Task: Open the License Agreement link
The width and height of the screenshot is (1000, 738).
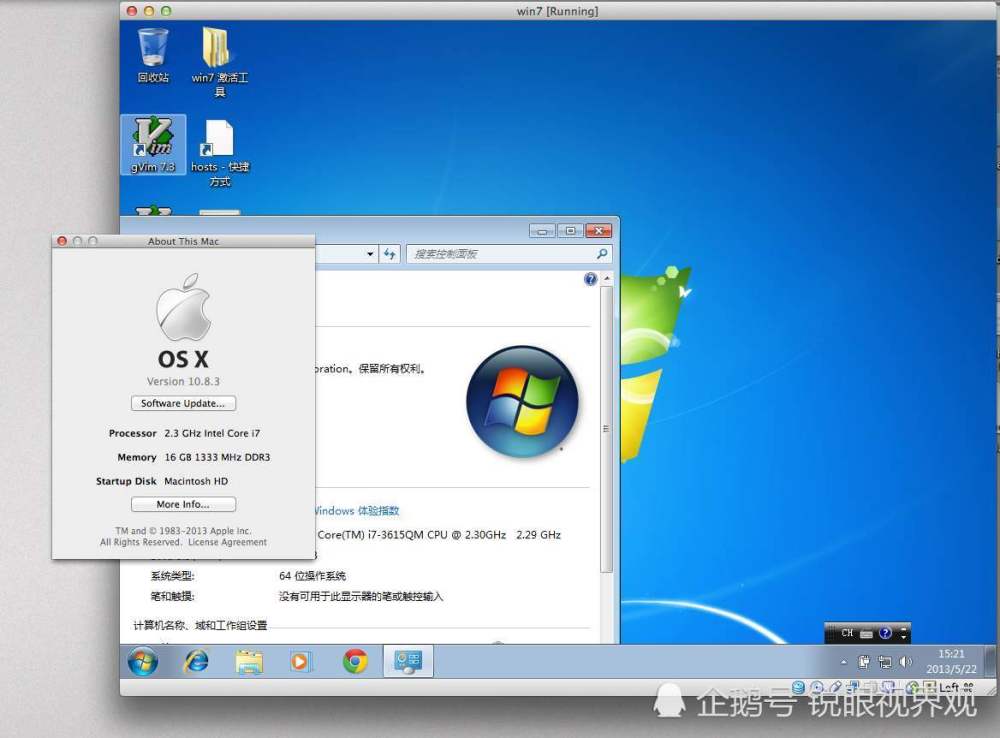Action: [x=227, y=542]
